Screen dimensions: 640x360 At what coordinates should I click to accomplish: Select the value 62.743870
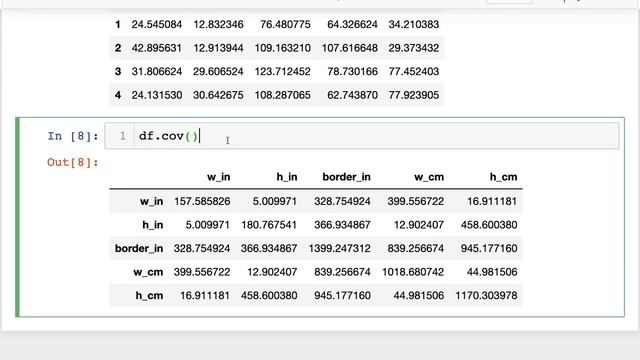point(352,95)
